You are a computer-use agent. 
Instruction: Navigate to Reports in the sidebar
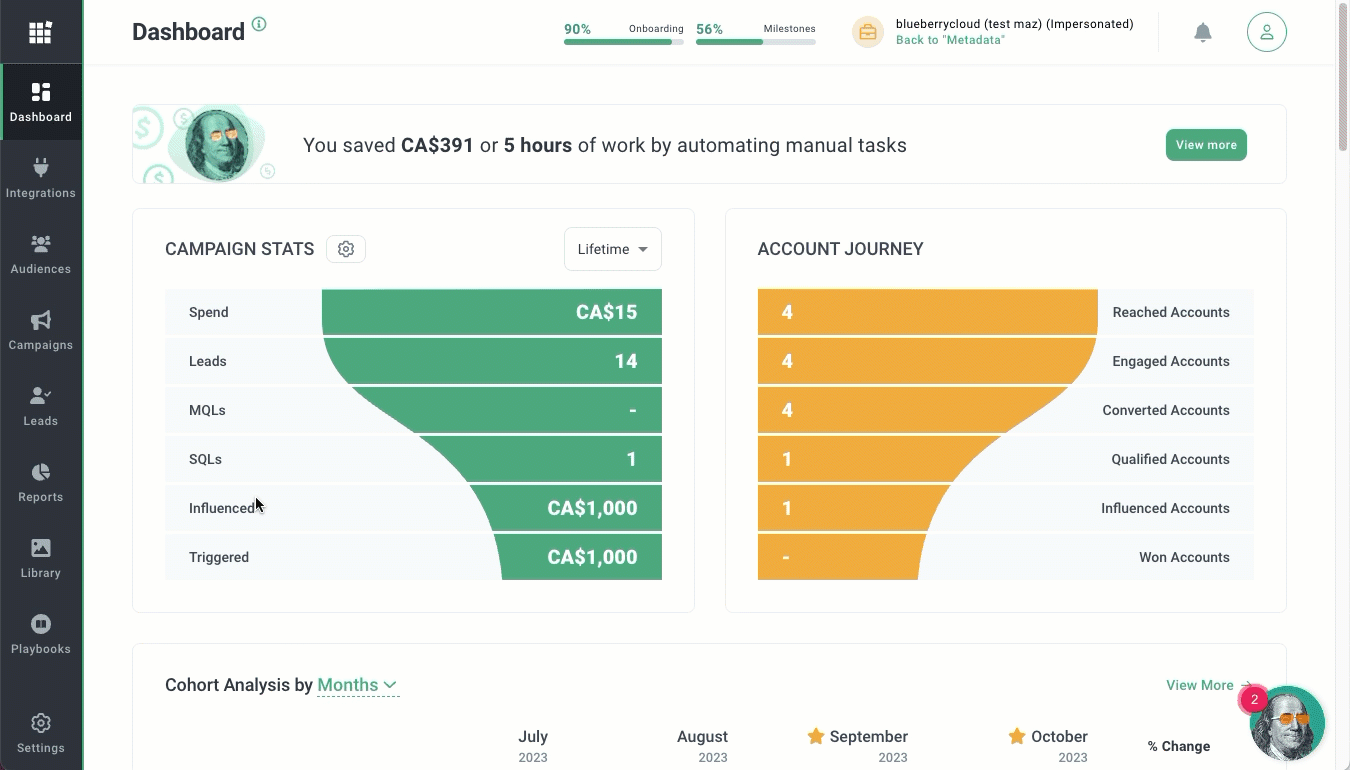tap(41, 482)
